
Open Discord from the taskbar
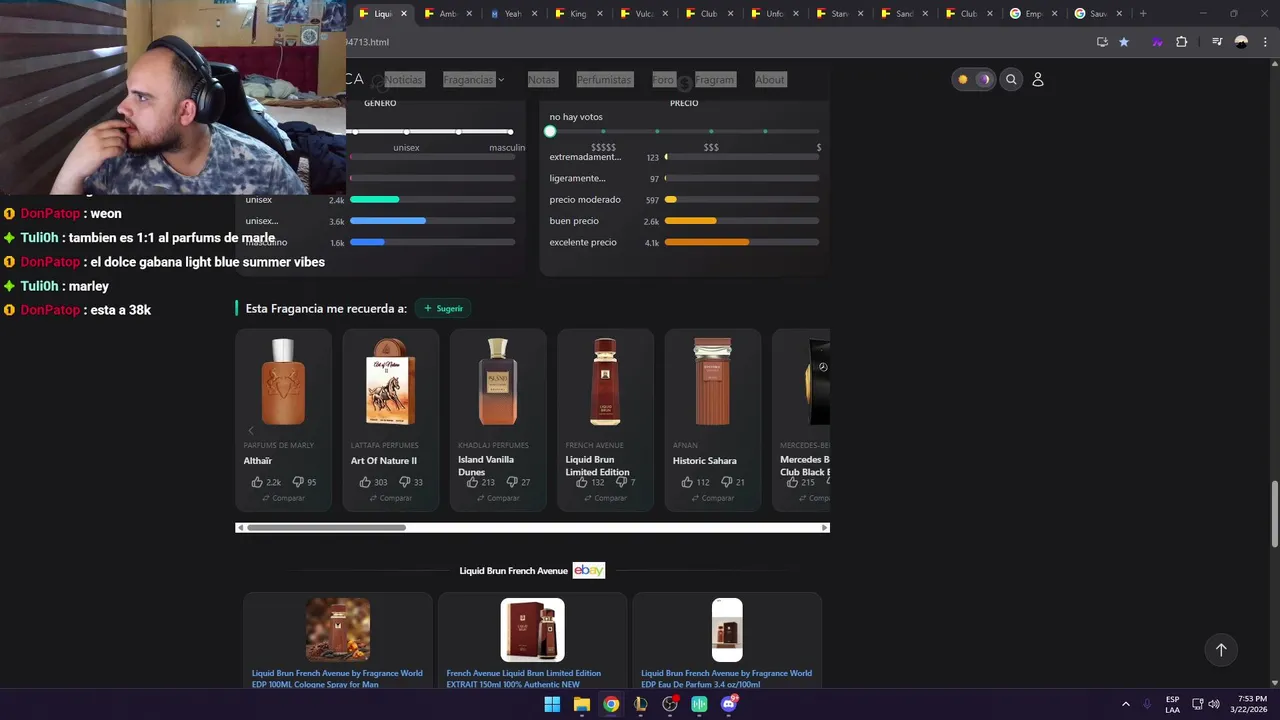click(x=729, y=704)
